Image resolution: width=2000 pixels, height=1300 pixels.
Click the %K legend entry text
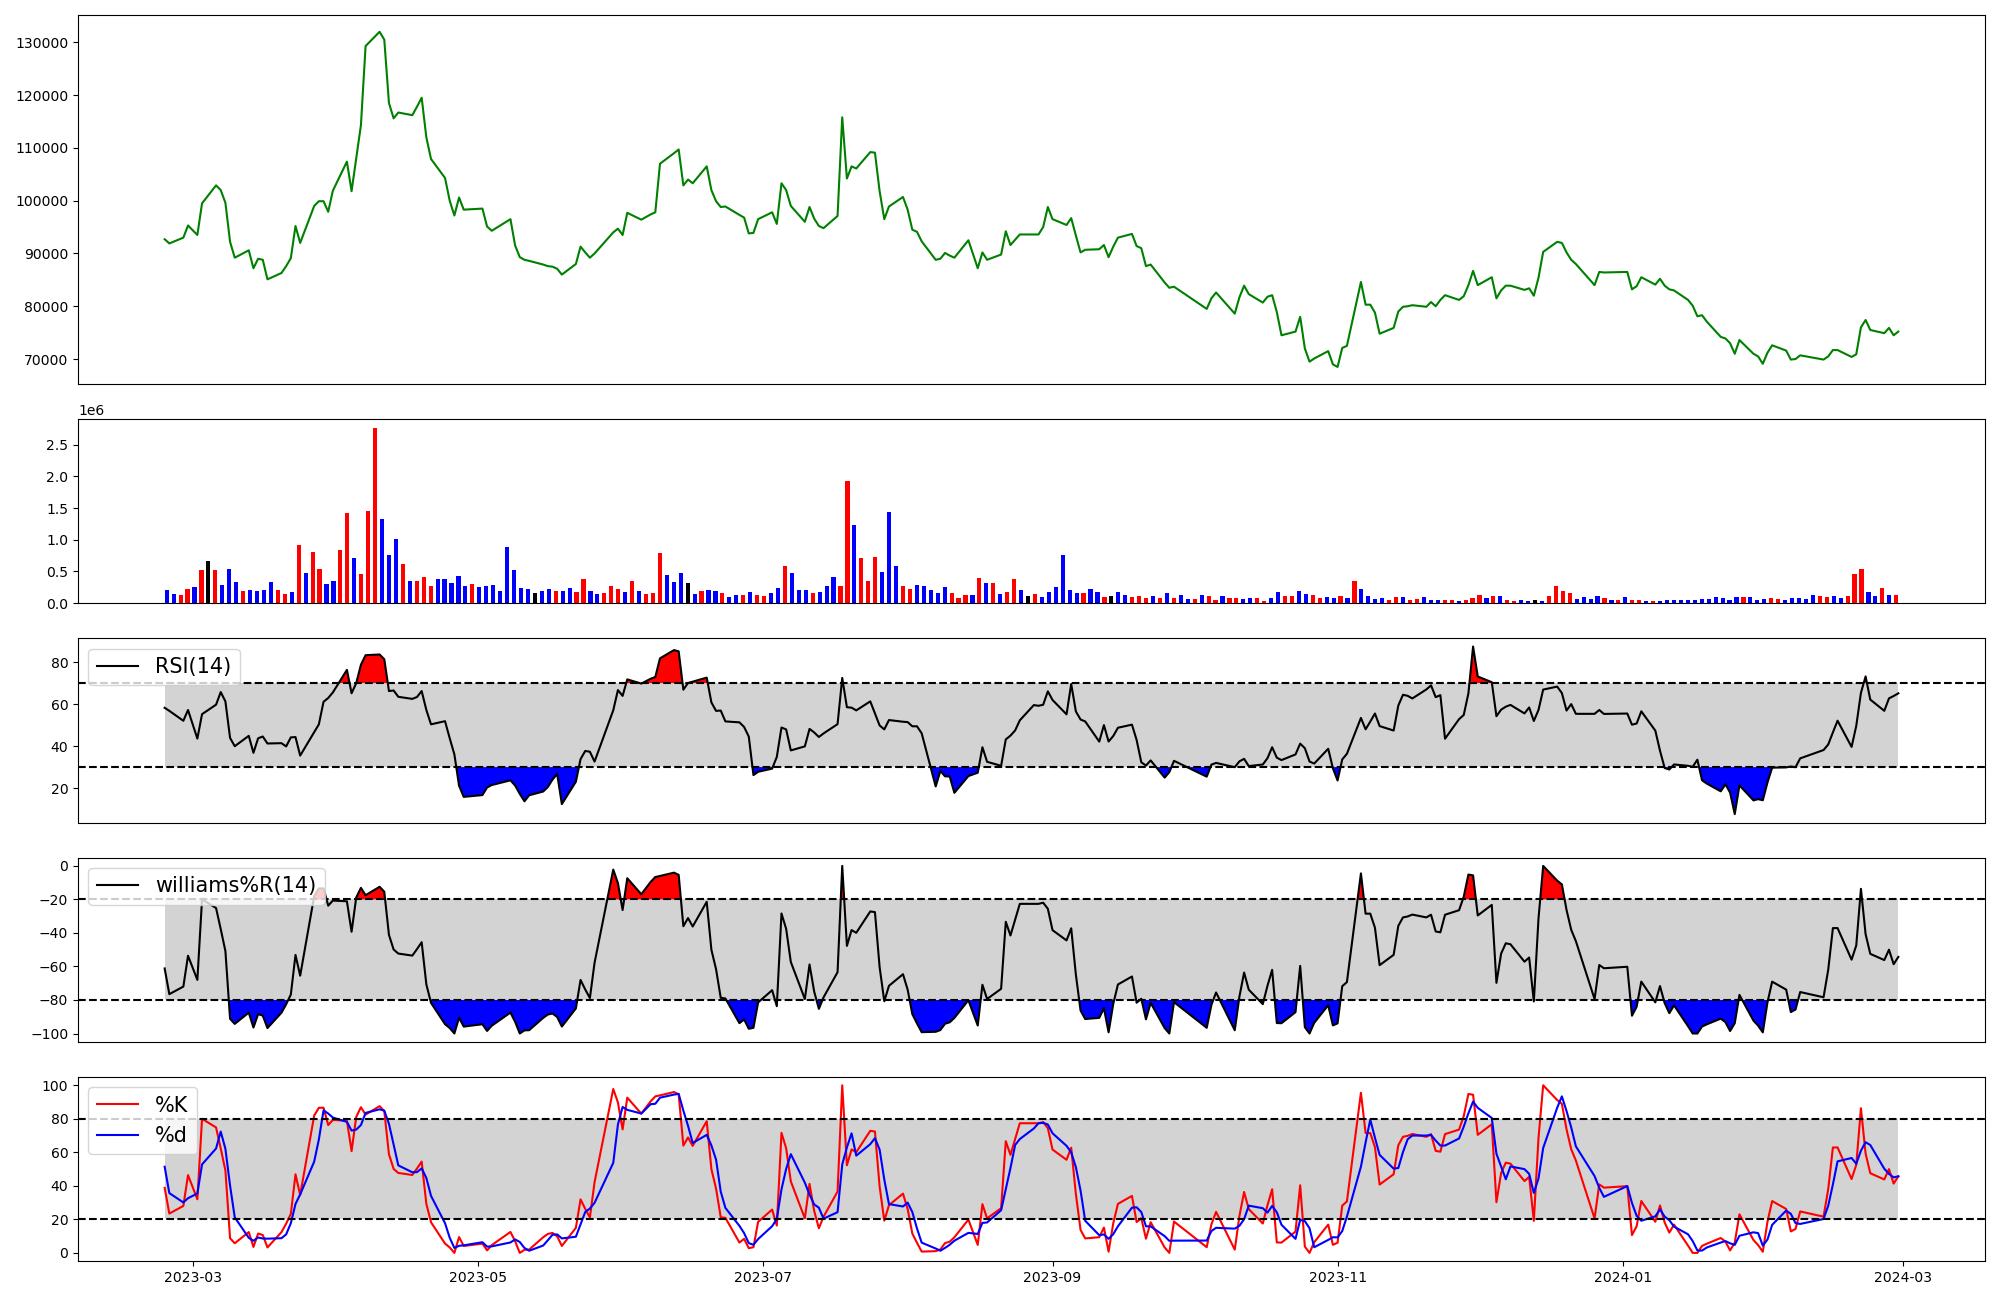(x=171, y=1104)
